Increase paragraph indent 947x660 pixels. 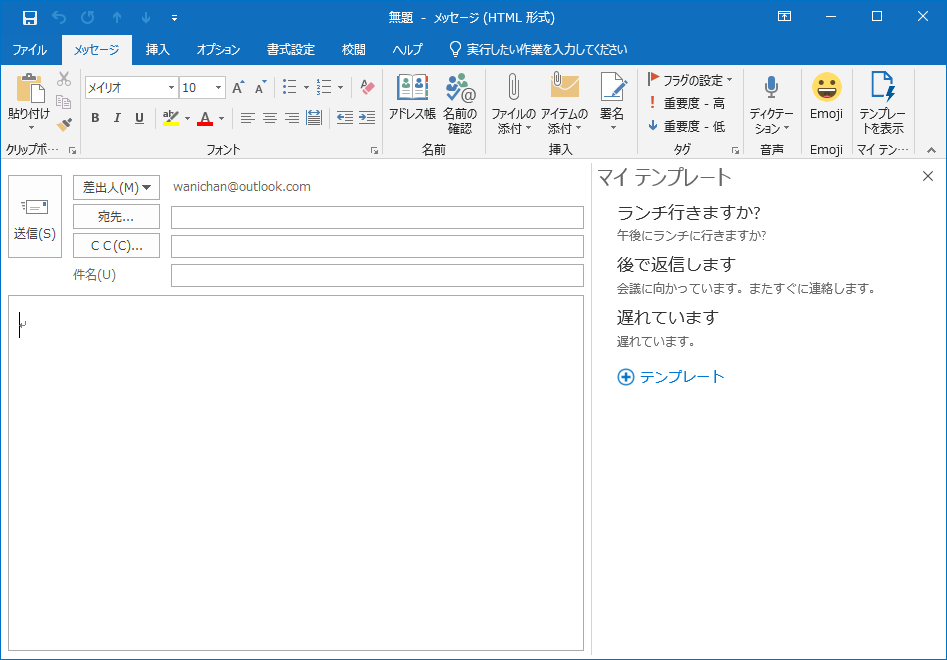pos(367,118)
